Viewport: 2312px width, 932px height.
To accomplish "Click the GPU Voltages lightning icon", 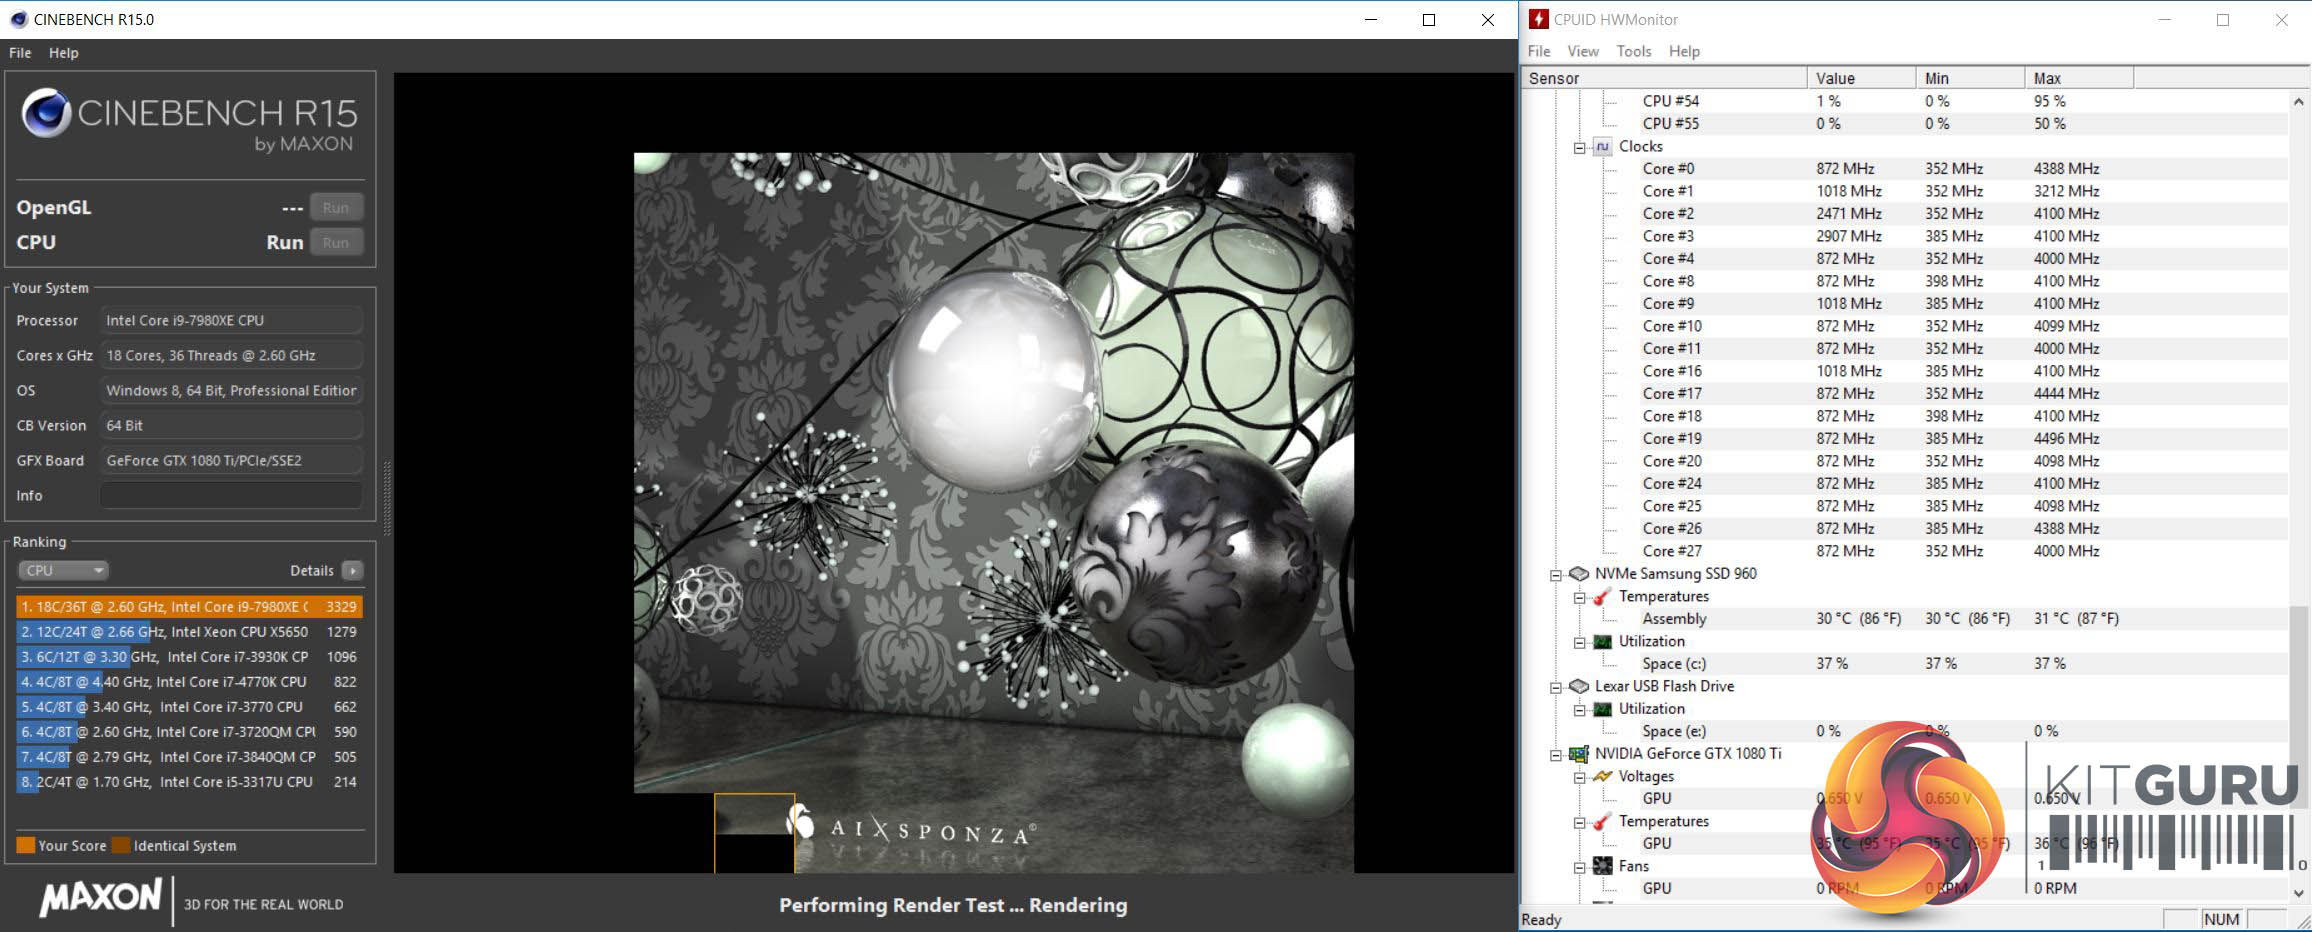I will pyautogui.click(x=1602, y=777).
